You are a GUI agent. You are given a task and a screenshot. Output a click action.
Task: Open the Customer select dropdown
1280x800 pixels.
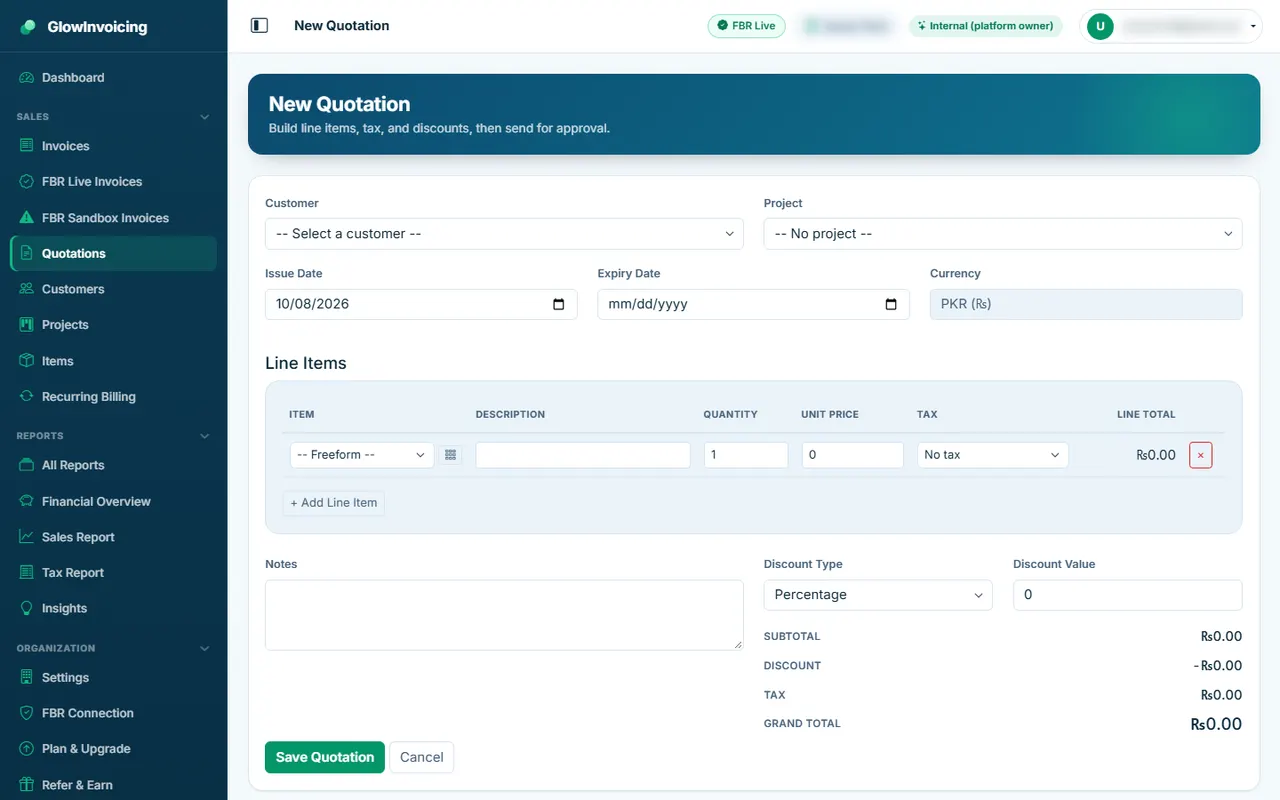pos(504,234)
